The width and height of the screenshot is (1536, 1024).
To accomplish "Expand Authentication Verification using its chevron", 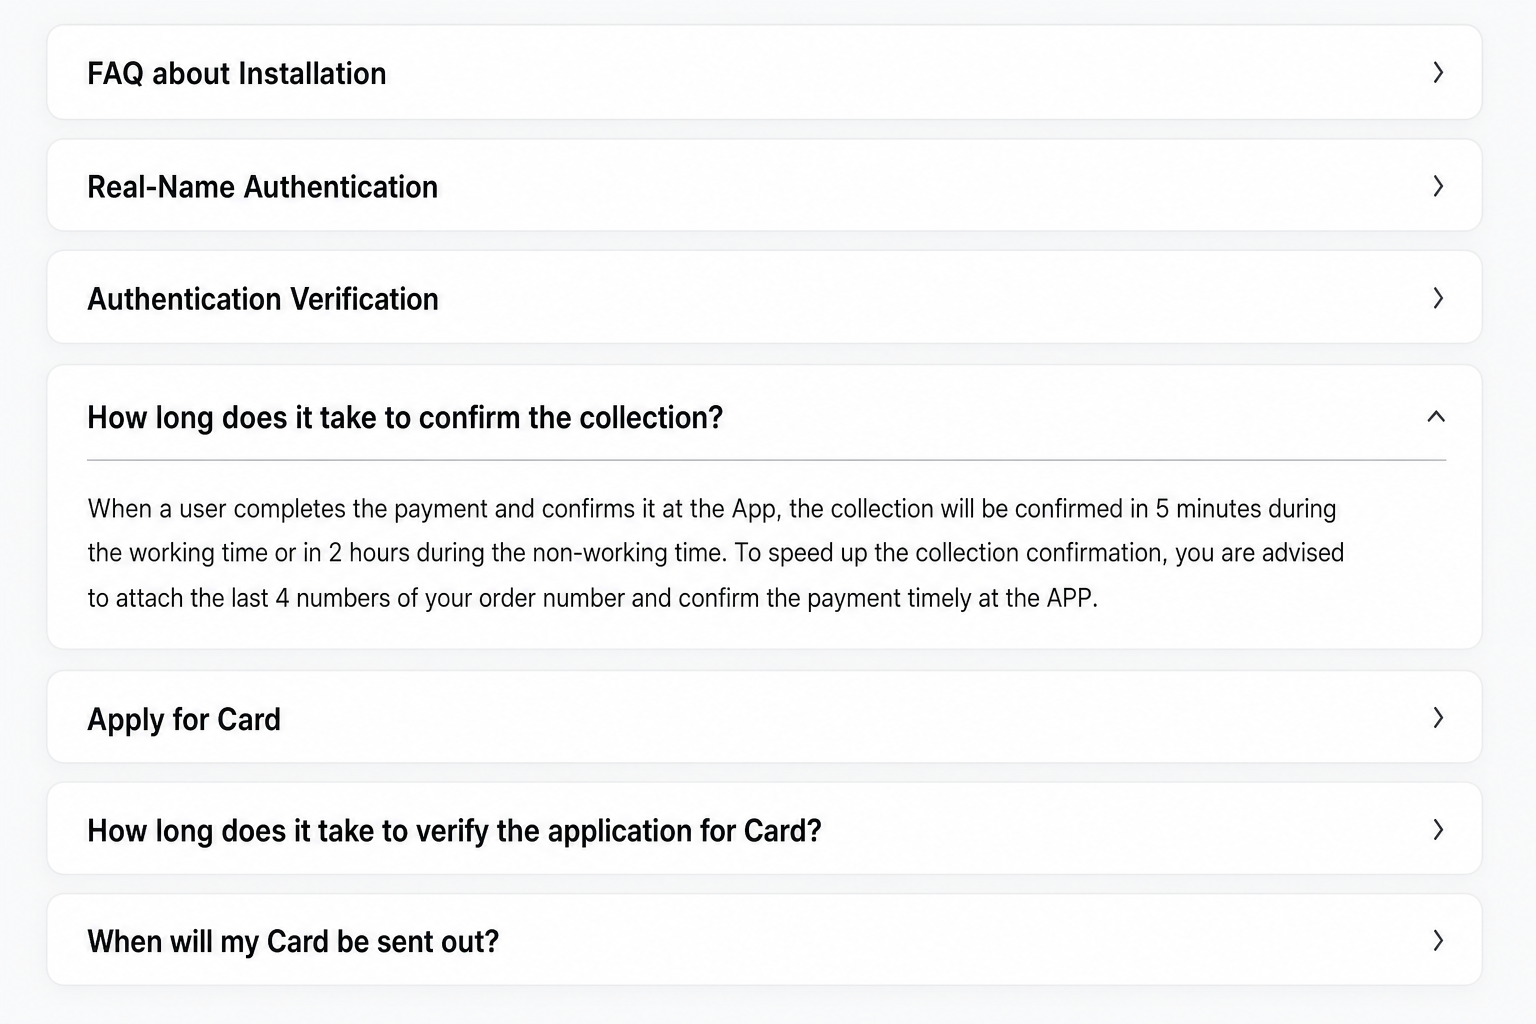I will (1437, 298).
